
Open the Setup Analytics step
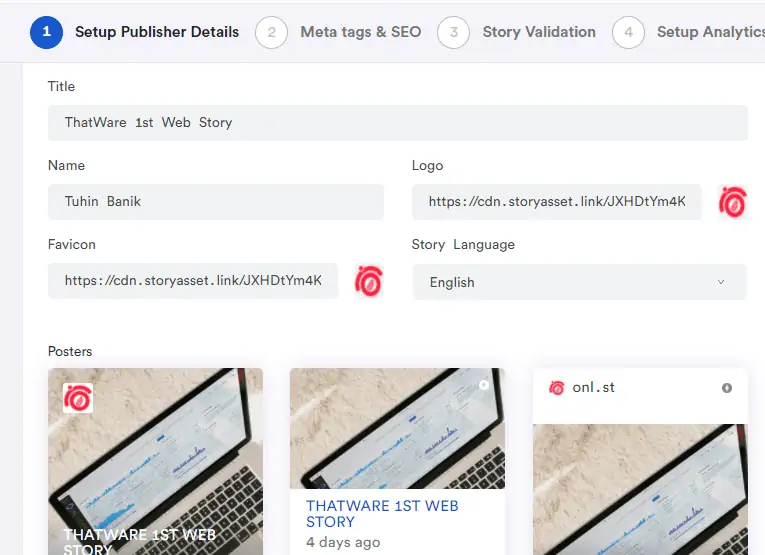[x=711, y=32]
